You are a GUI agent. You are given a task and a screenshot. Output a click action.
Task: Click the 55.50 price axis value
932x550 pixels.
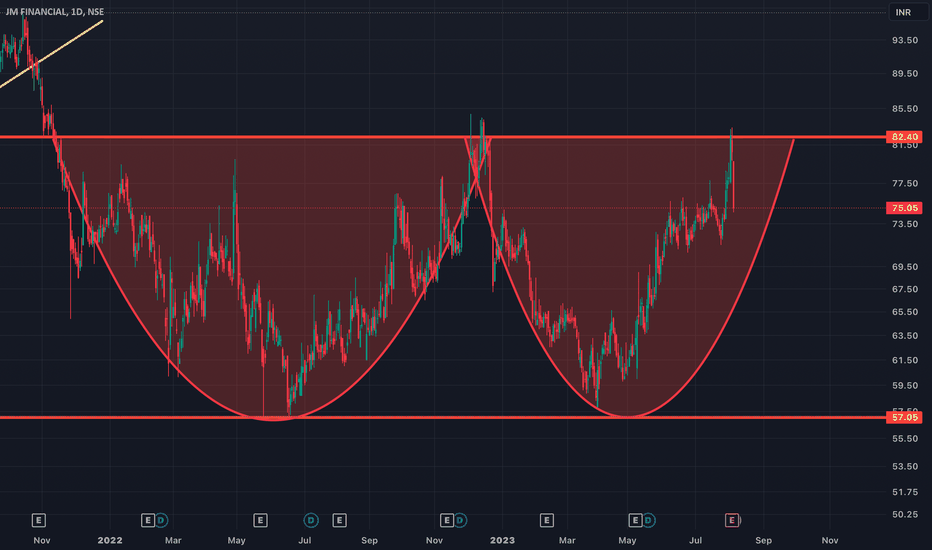(905, 438)
